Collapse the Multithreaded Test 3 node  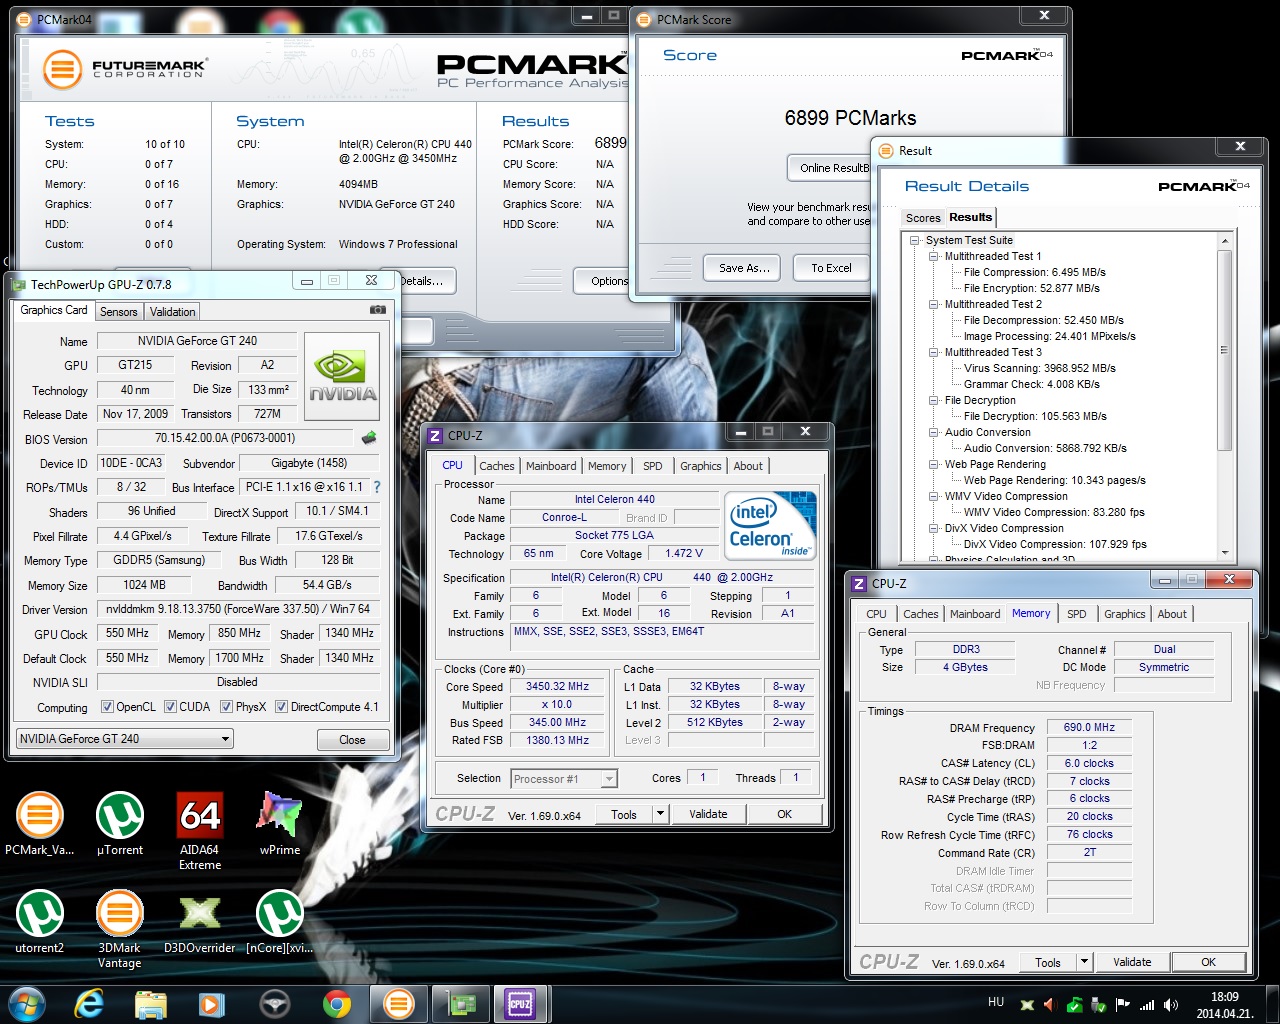pos(933,352)
